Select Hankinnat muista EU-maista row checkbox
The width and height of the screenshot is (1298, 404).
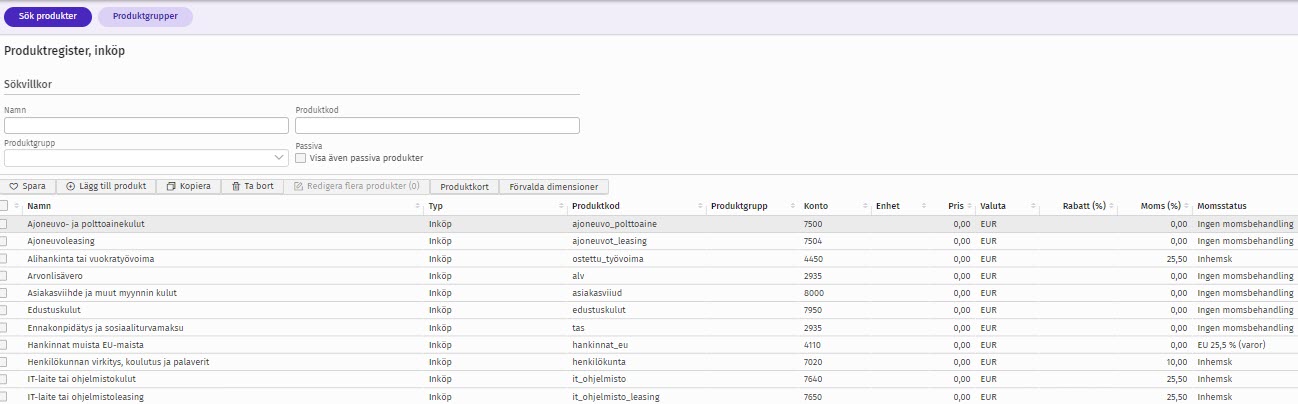coord(4,344)
